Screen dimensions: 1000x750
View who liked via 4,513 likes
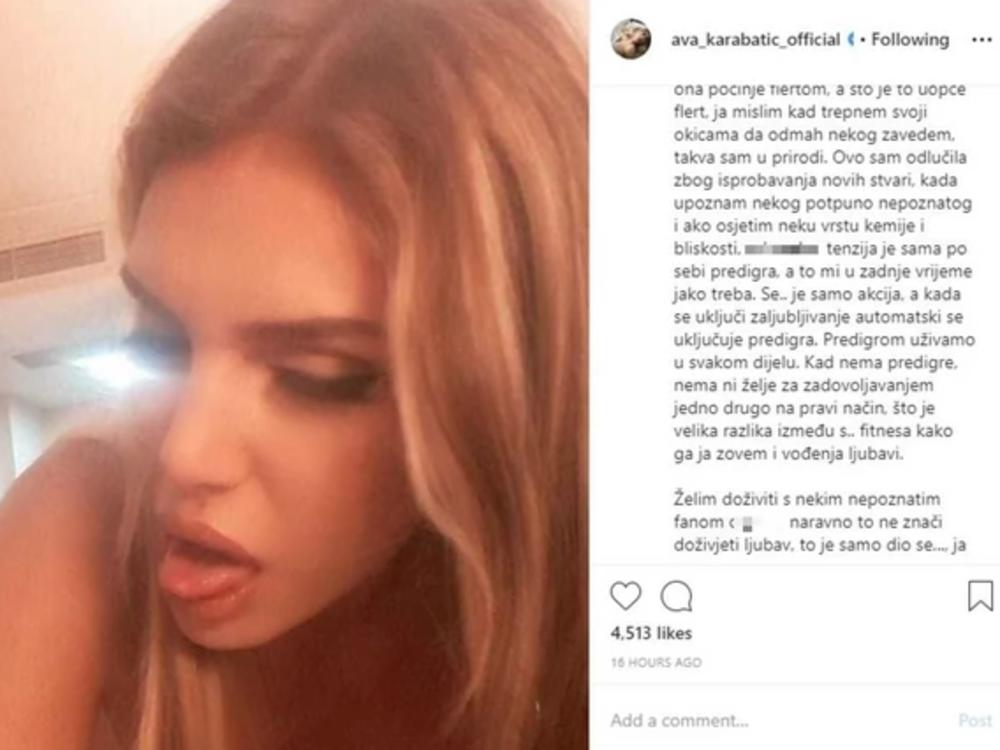(651, 633)
